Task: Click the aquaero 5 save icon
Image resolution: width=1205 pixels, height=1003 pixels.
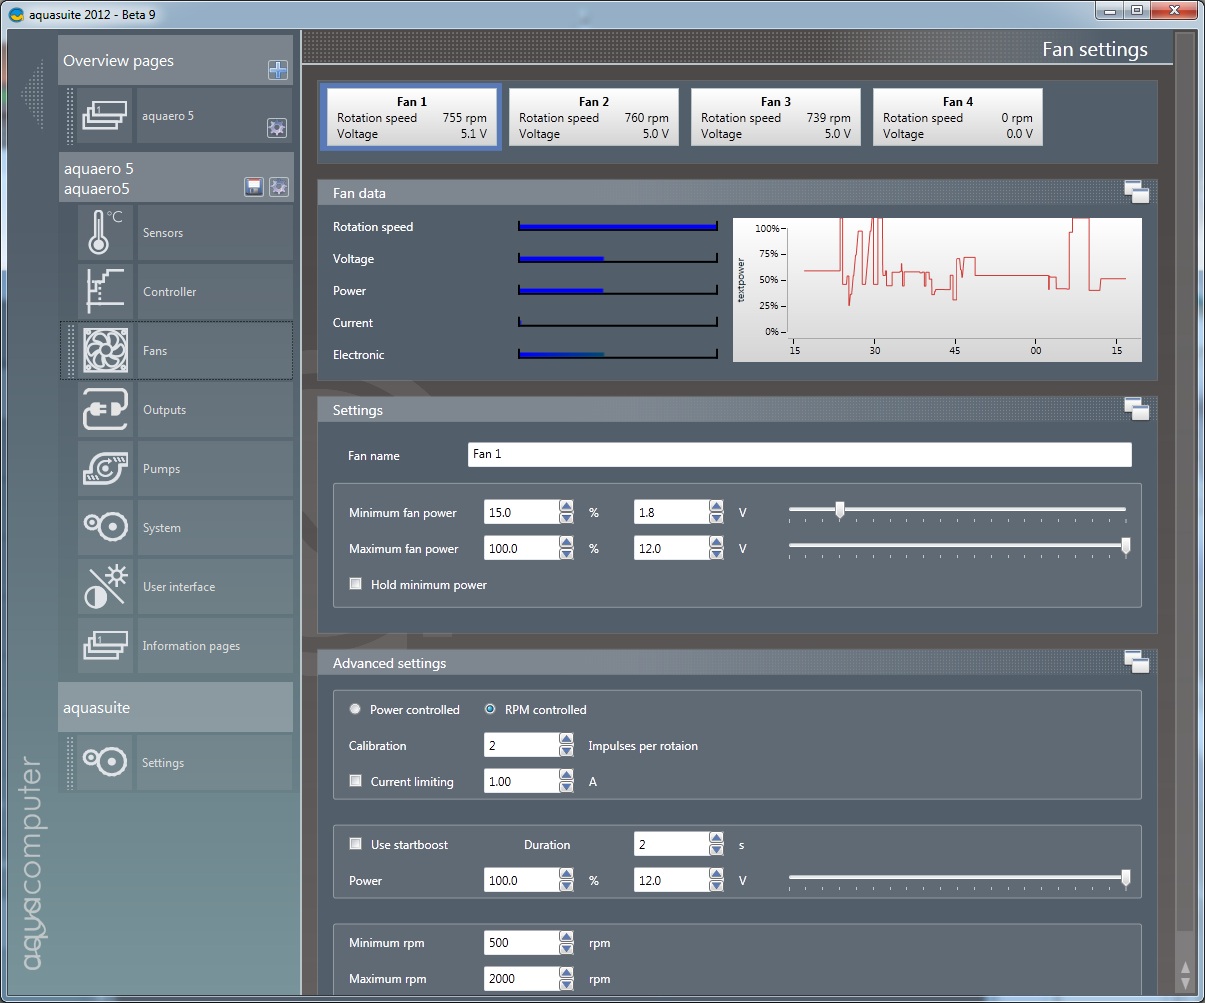Action: point(255,187)
